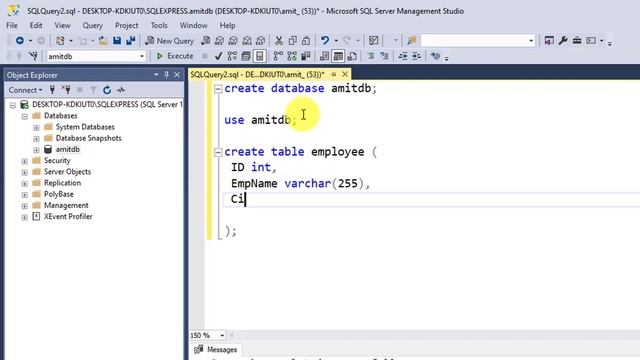Click the New Query button
The width and height of the screenshot is (640, 360).
coord(170,40)
